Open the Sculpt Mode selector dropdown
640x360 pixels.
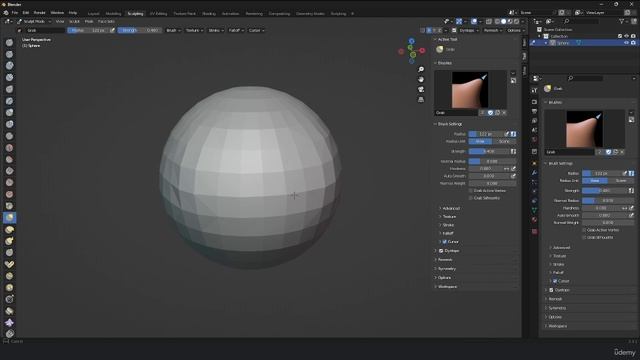(34, 21)
